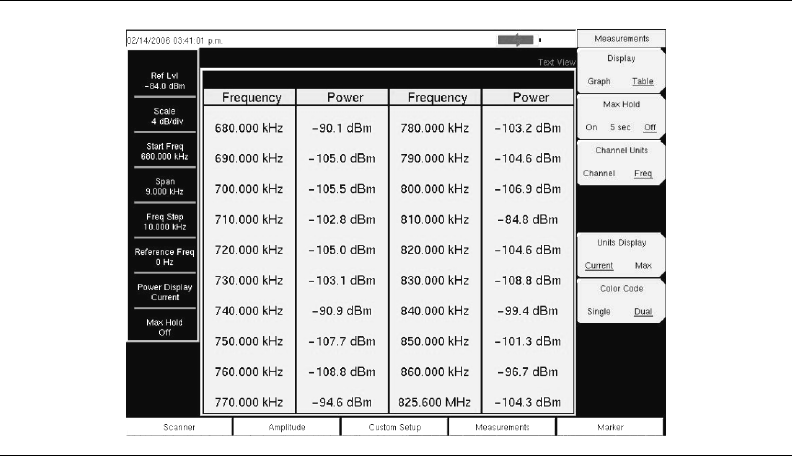Set Max Hold to 5 sec
The width and height of the screenshot is (792, 456).
(620, 127)
